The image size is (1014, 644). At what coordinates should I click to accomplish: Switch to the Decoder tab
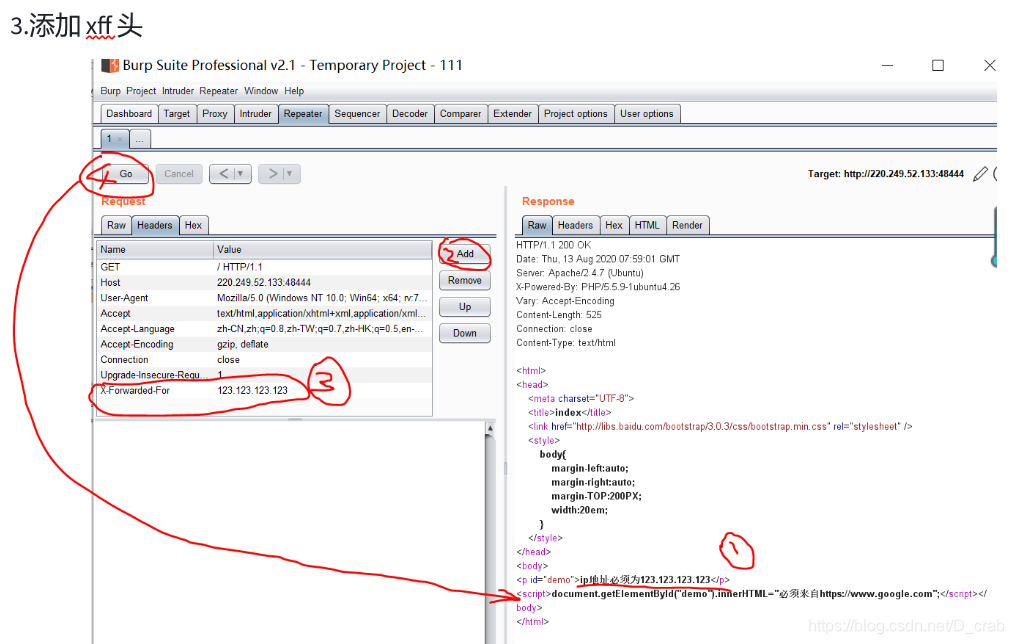410,114
